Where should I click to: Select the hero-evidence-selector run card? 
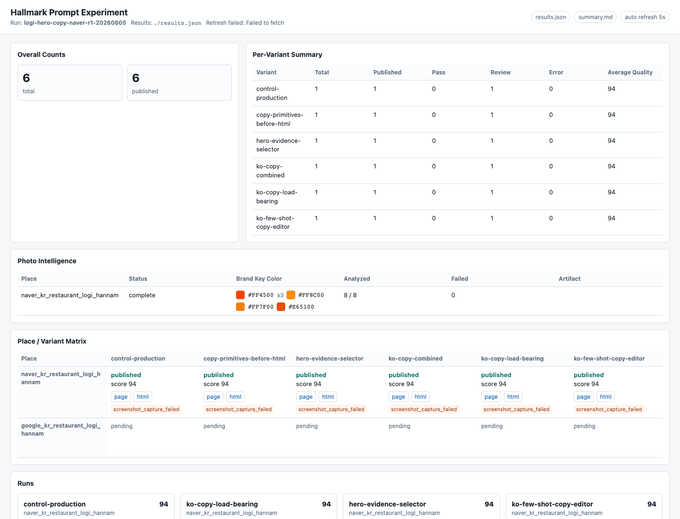coord(421,506)
